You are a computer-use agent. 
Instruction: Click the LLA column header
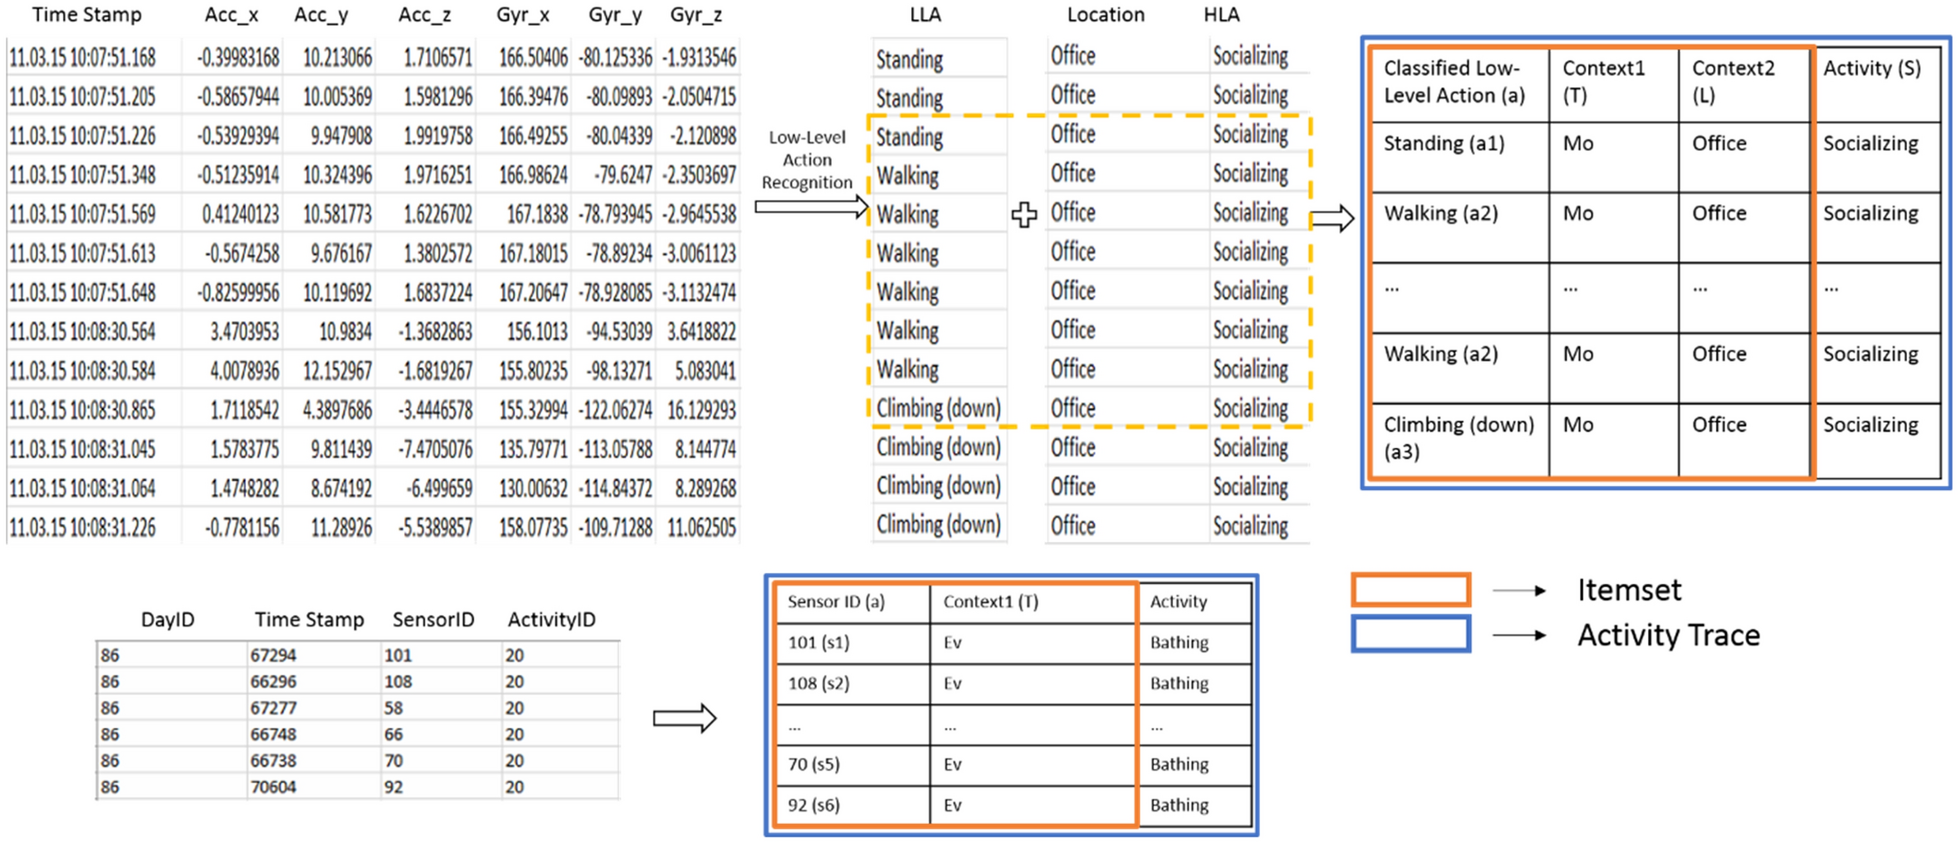click(925, 15)
